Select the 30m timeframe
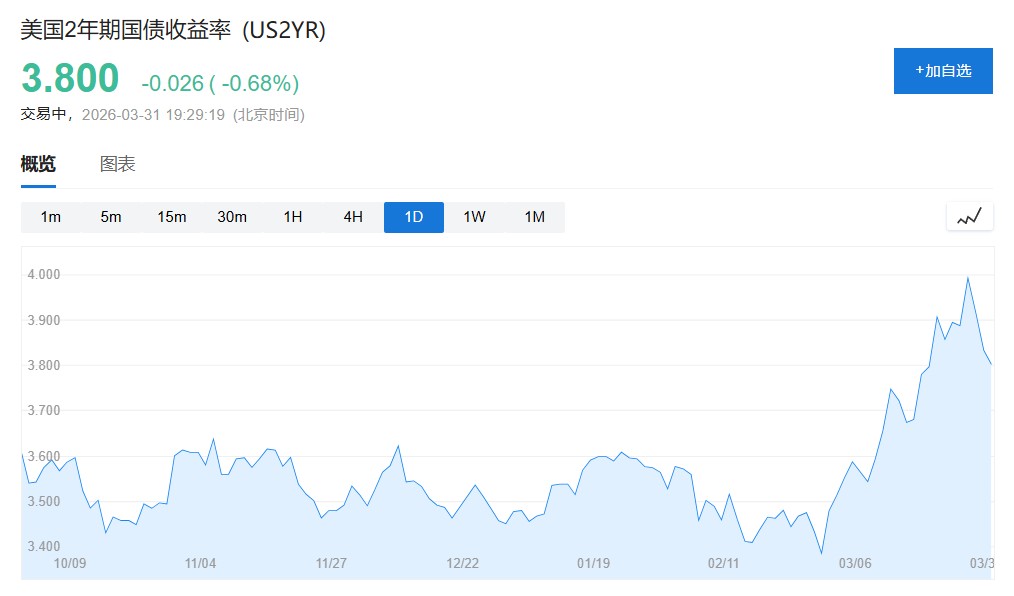 pos(232,217)
